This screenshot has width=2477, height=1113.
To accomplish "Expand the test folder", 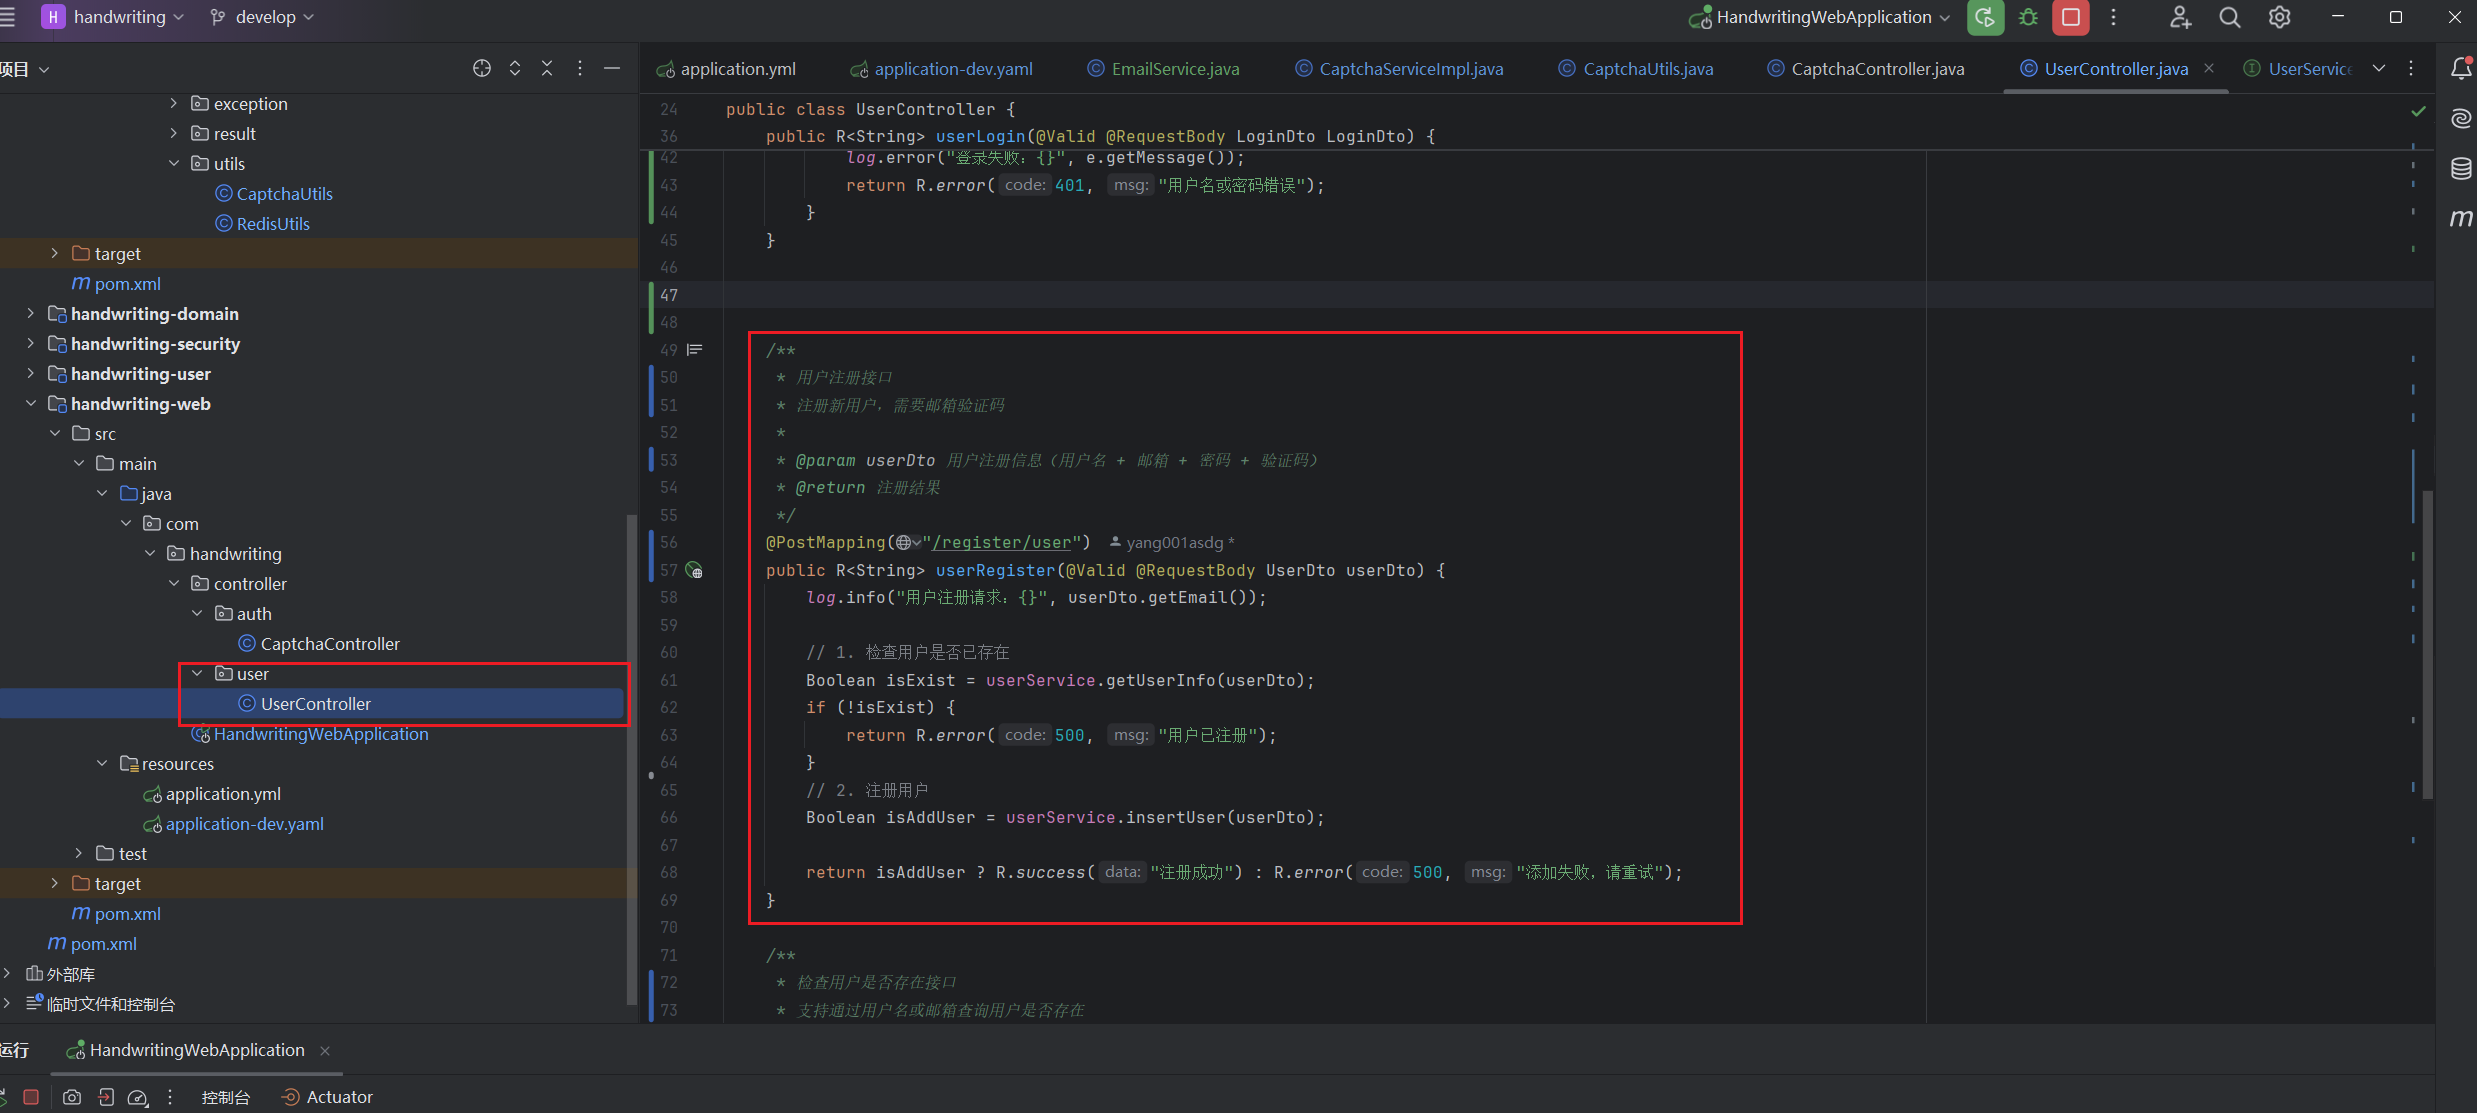I will pyautogui.click(x=79, y=853).
